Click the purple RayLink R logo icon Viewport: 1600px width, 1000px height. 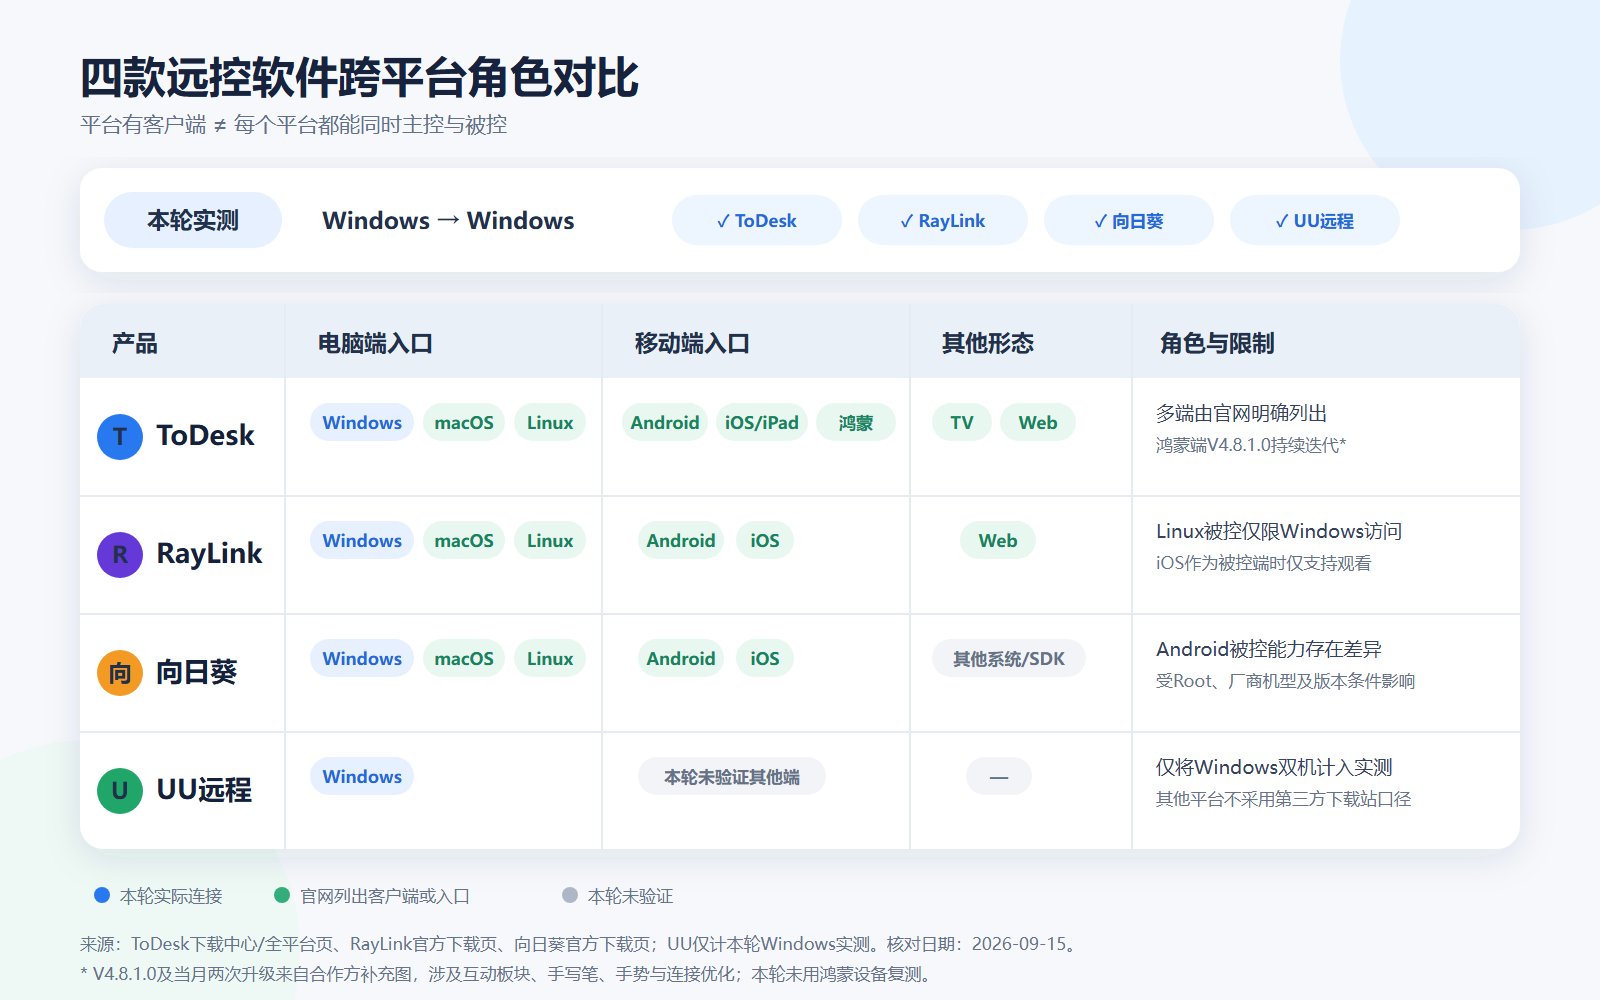tap(120, 555)
